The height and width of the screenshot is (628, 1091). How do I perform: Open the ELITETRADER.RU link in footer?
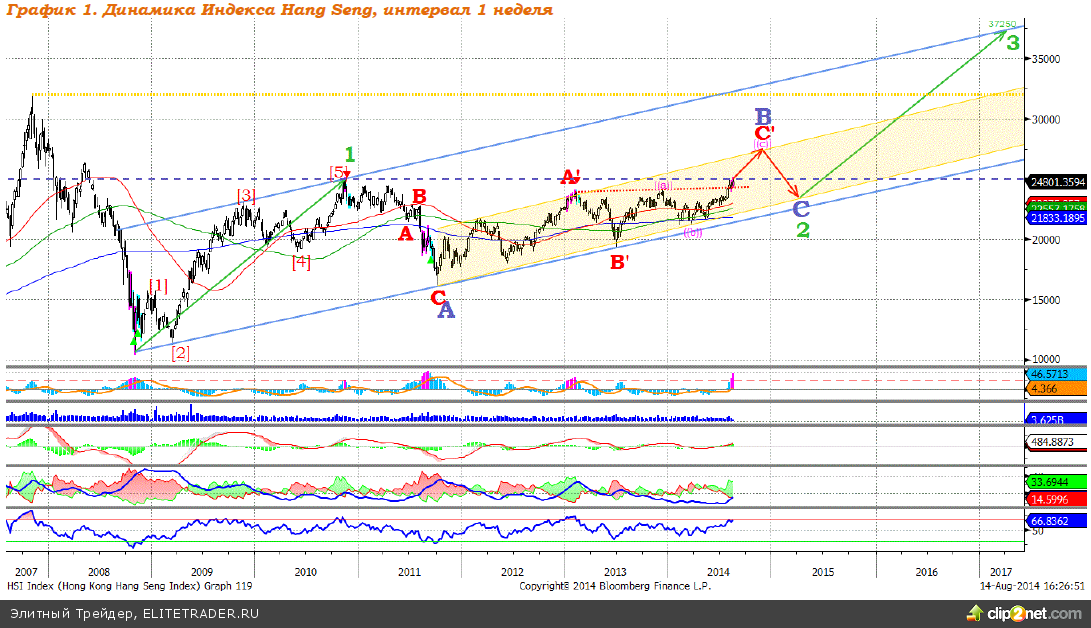click(x=200, y=613)
